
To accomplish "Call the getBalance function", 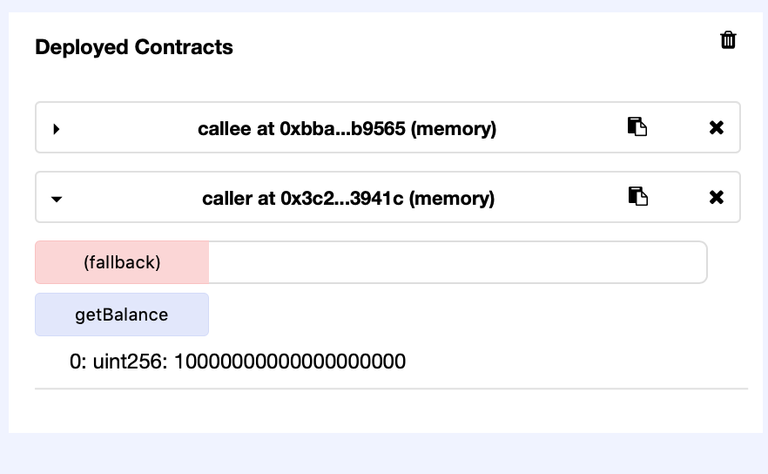I will (x=121, y=315).
